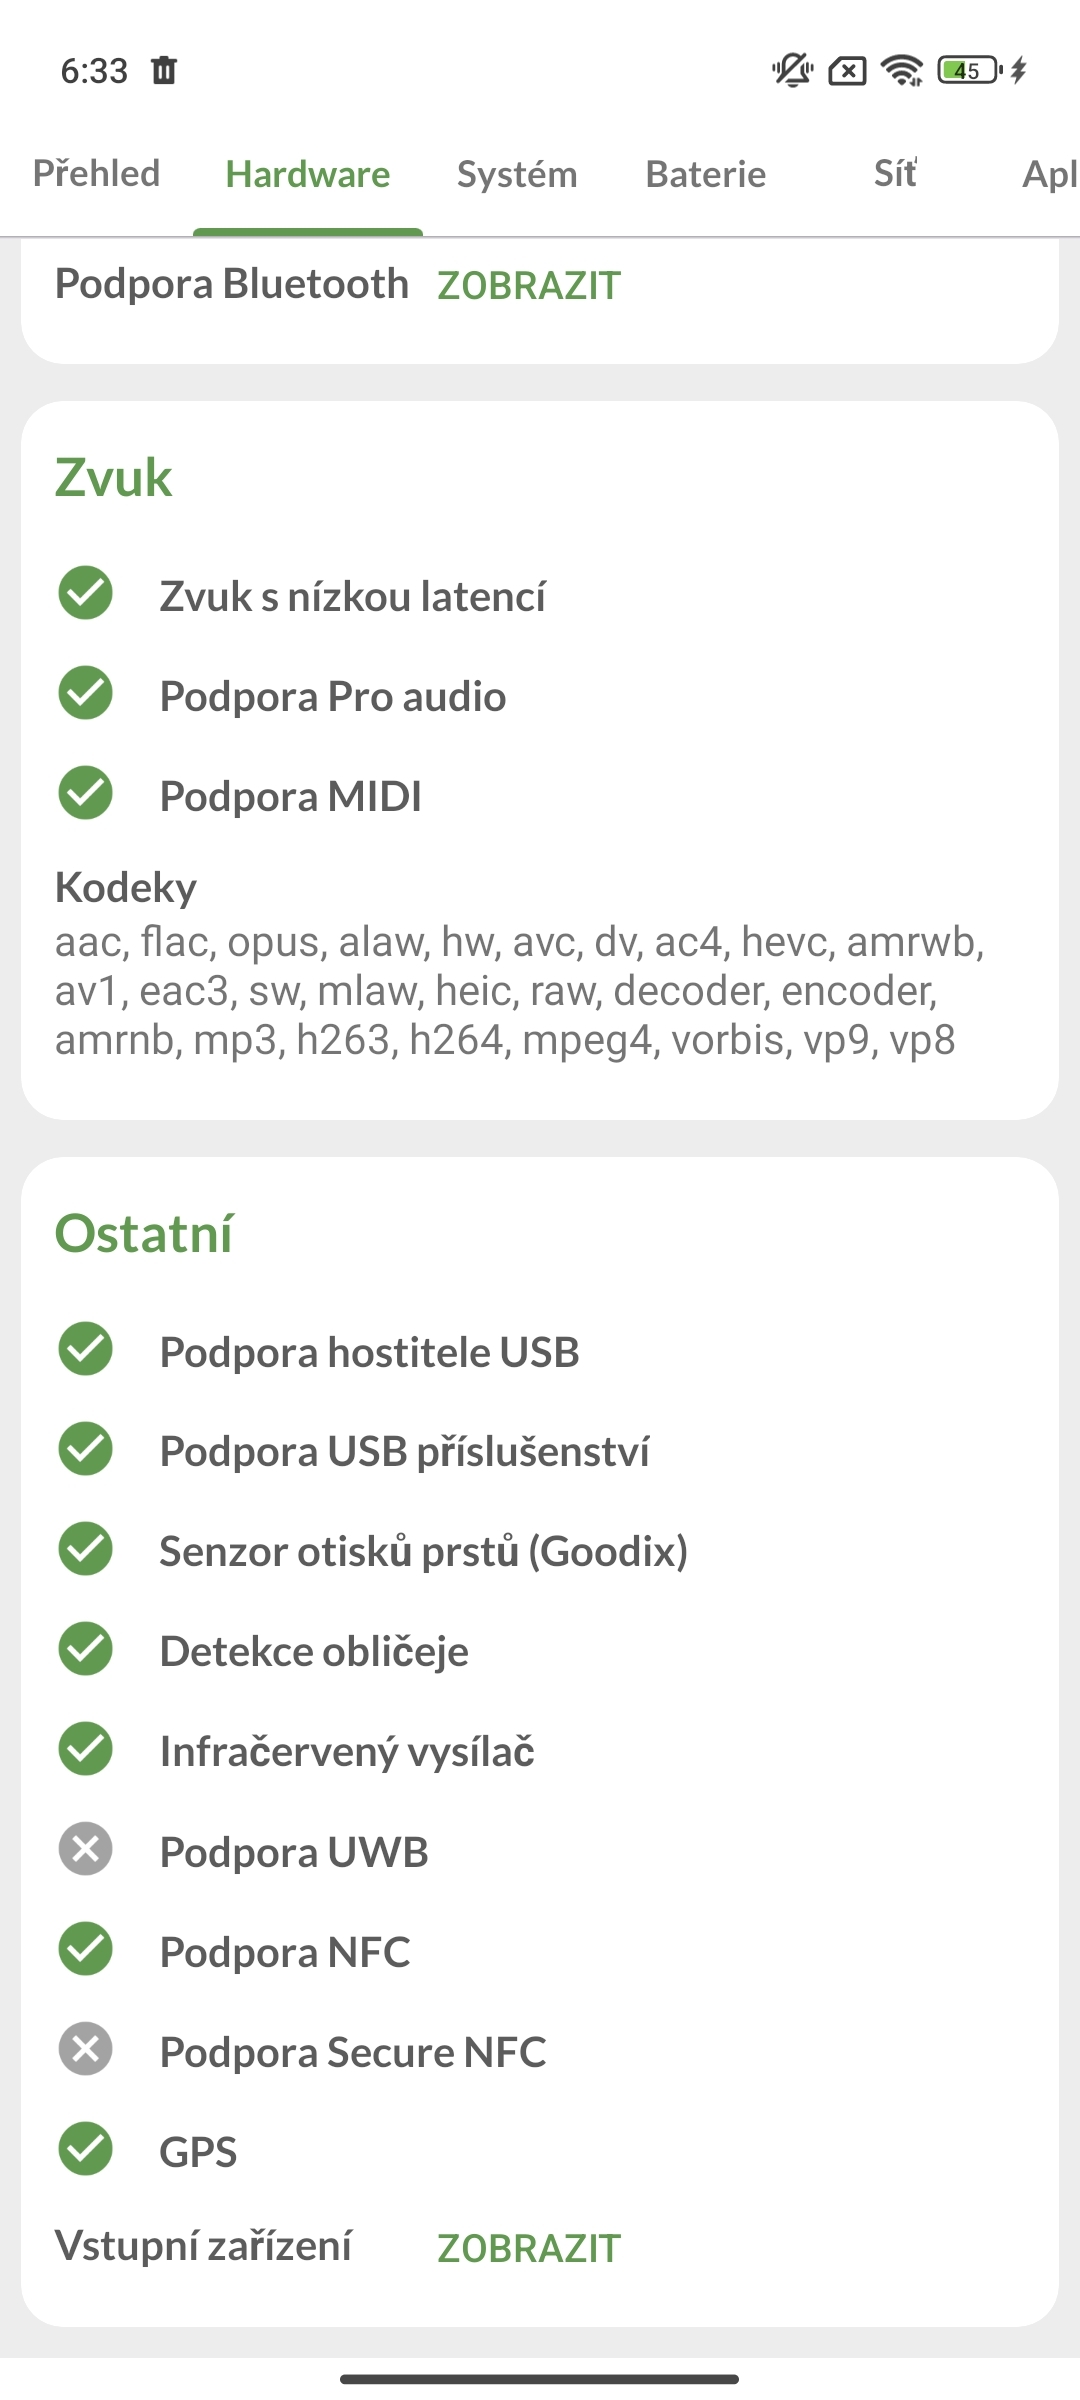Tap the green check icon beside GPS
Screen dimensions: 1080x2400
click(86, 2149)
